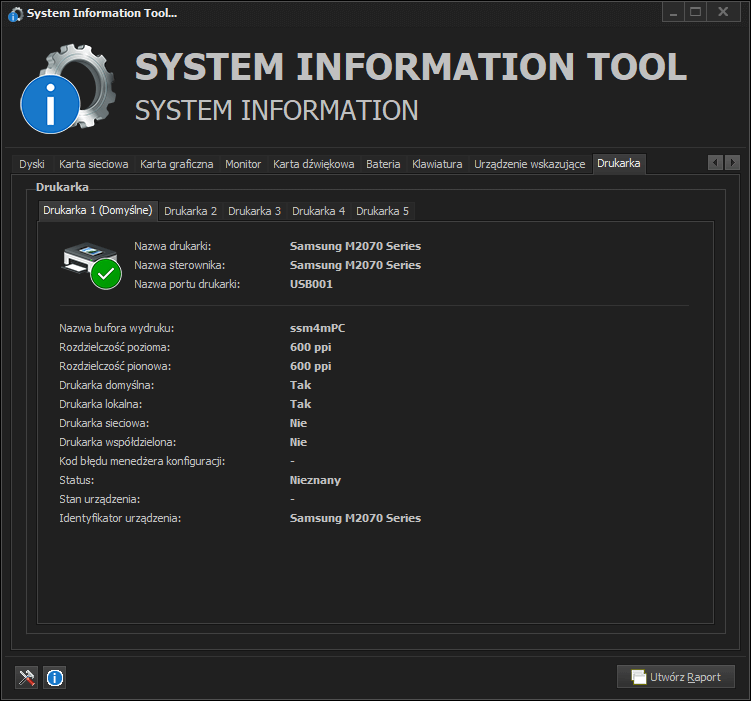
Task: Click the Nieznany status value
Action: 315,481
